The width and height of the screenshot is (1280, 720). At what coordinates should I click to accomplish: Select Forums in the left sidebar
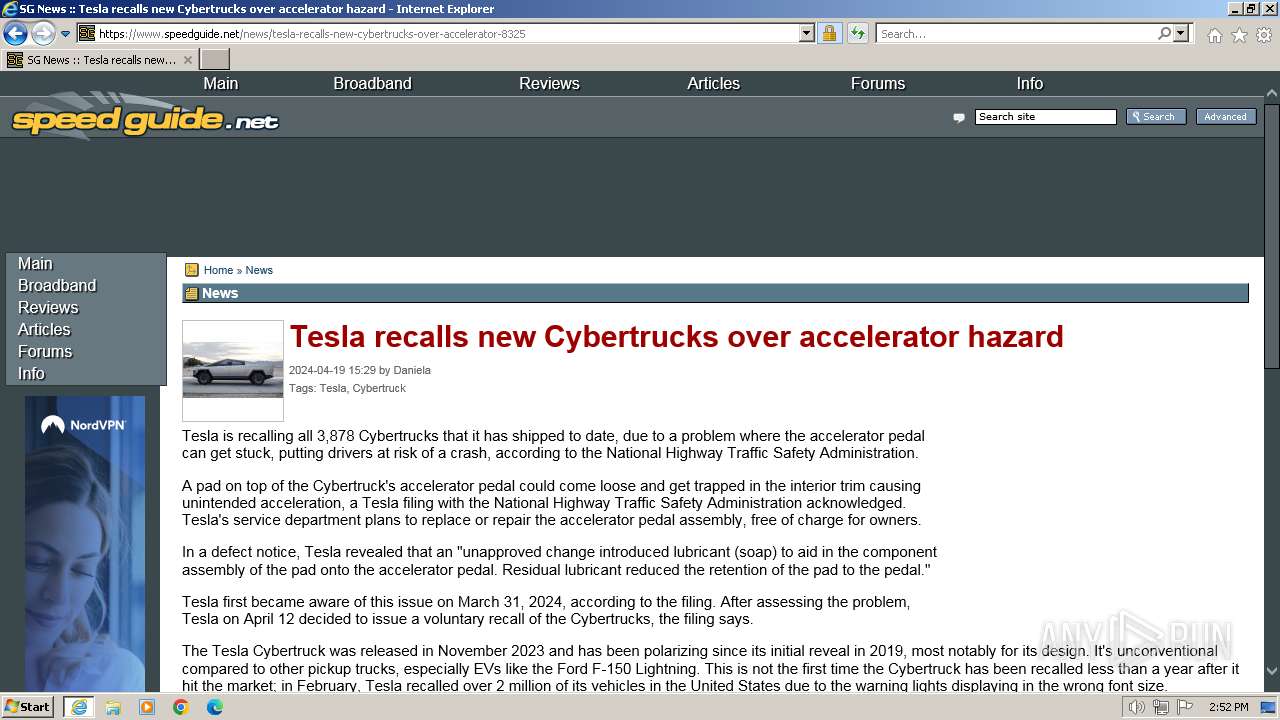[45, 352]
